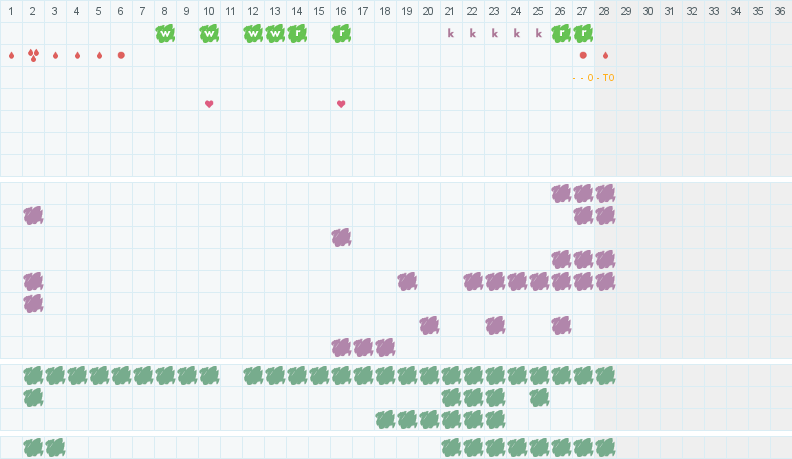Click the red dot marker on day 6
792x459 pixels.
point(121,56)
